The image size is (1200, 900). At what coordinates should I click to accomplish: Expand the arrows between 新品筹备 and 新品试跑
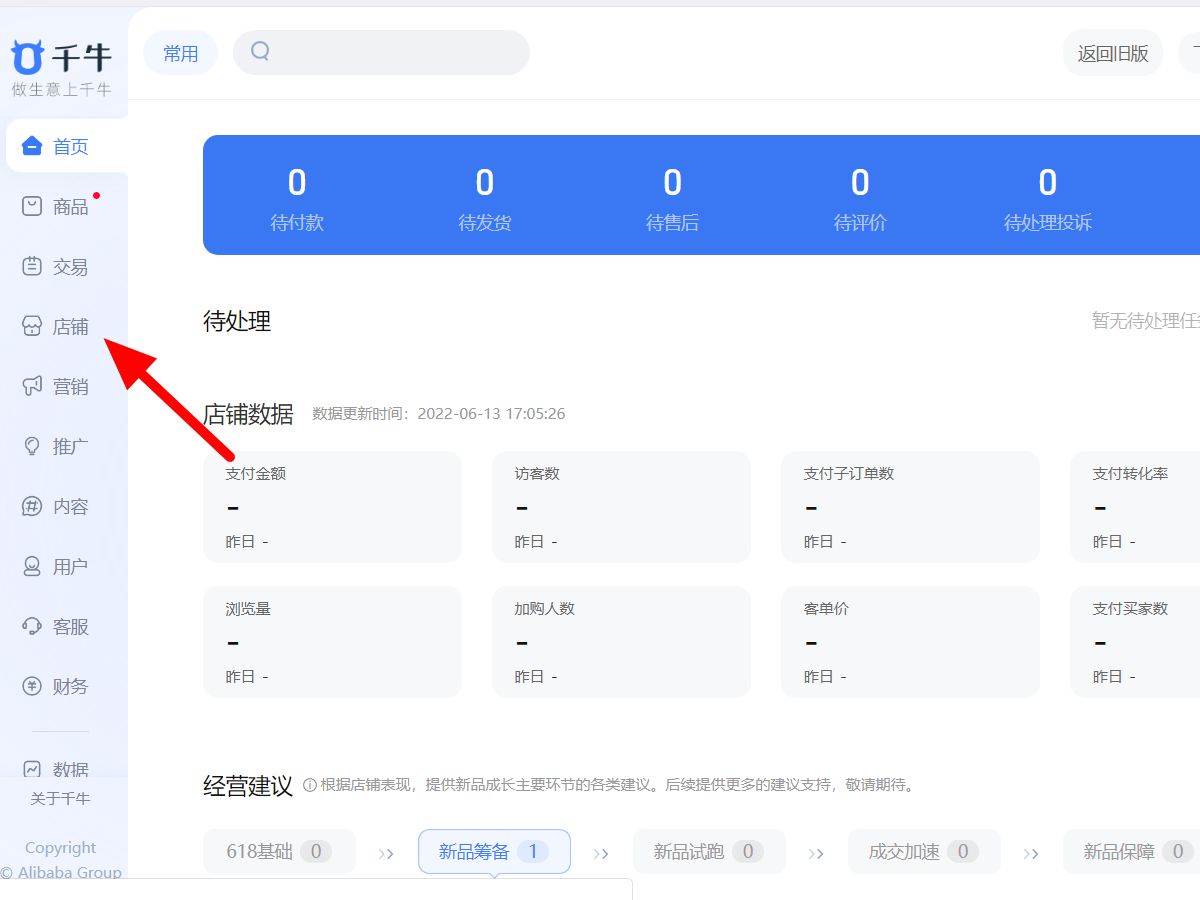tap(601, 851)
